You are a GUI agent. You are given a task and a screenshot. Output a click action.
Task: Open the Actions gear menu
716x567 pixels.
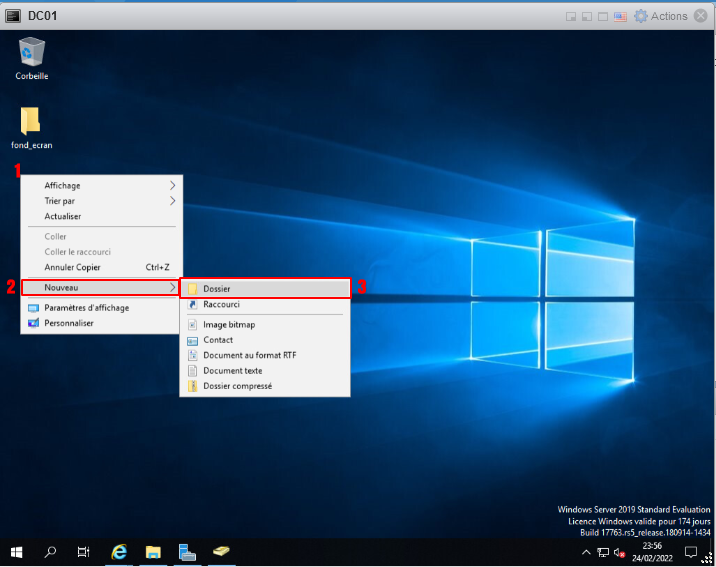[x=661, y=16]
